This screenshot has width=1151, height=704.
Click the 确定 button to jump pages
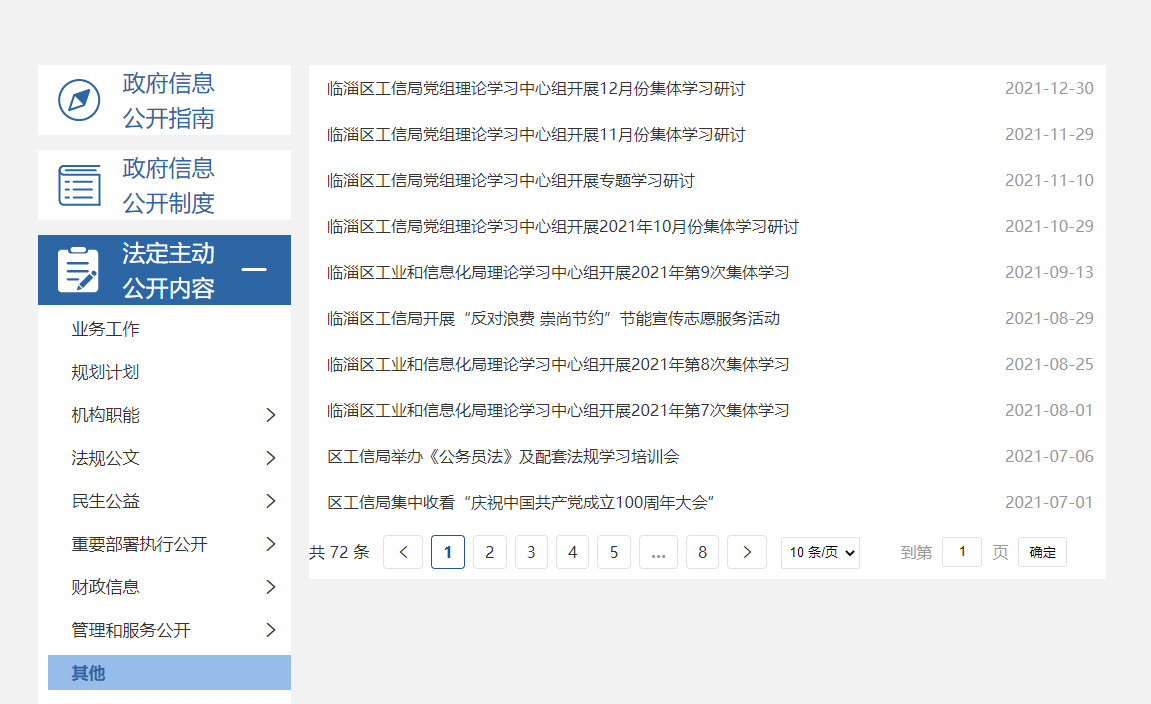pyautogui.click(x=1042, y=552)
